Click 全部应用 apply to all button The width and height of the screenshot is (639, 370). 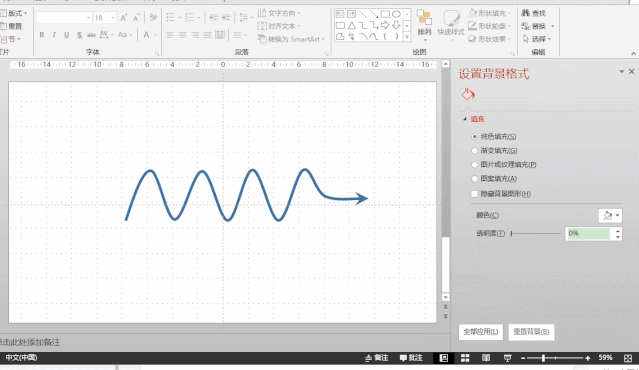click(481, 332)
